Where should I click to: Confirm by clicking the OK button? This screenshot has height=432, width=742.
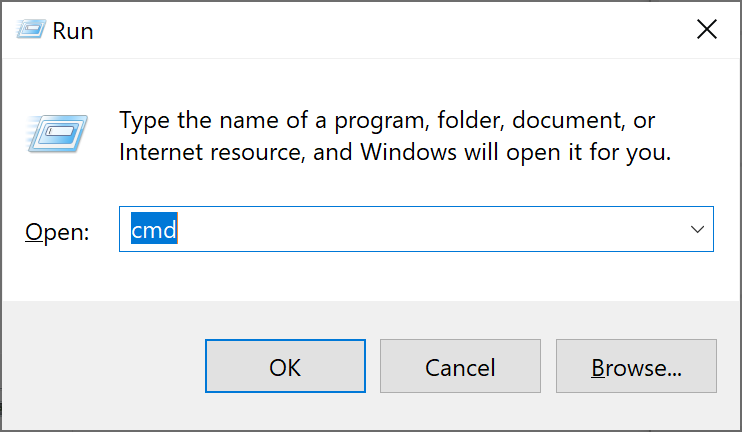coord(285,366)
